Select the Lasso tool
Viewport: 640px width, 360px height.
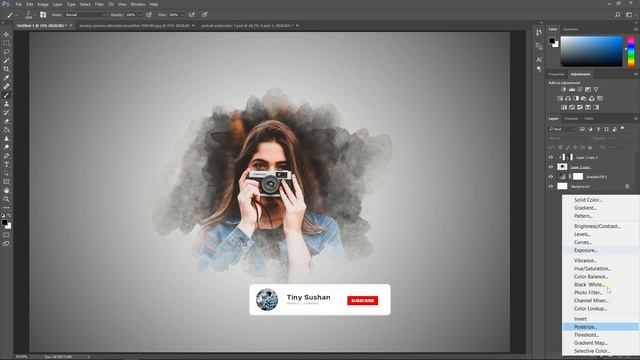pyautogui.click(x=6, y=52)
